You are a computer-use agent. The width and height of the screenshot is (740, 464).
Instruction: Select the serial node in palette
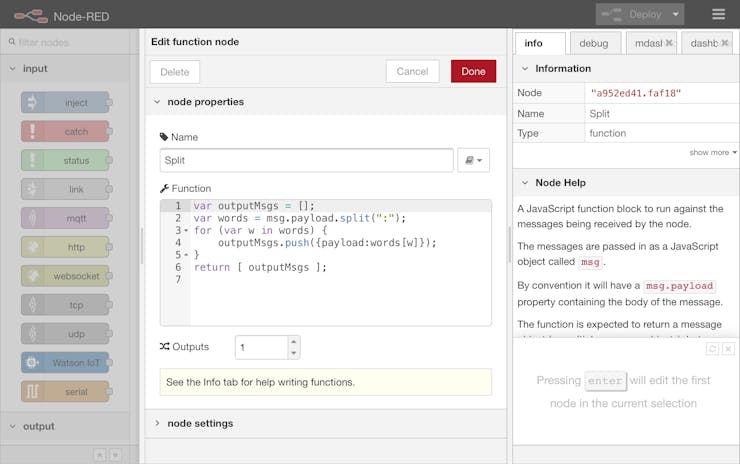[x=65, y=392]
